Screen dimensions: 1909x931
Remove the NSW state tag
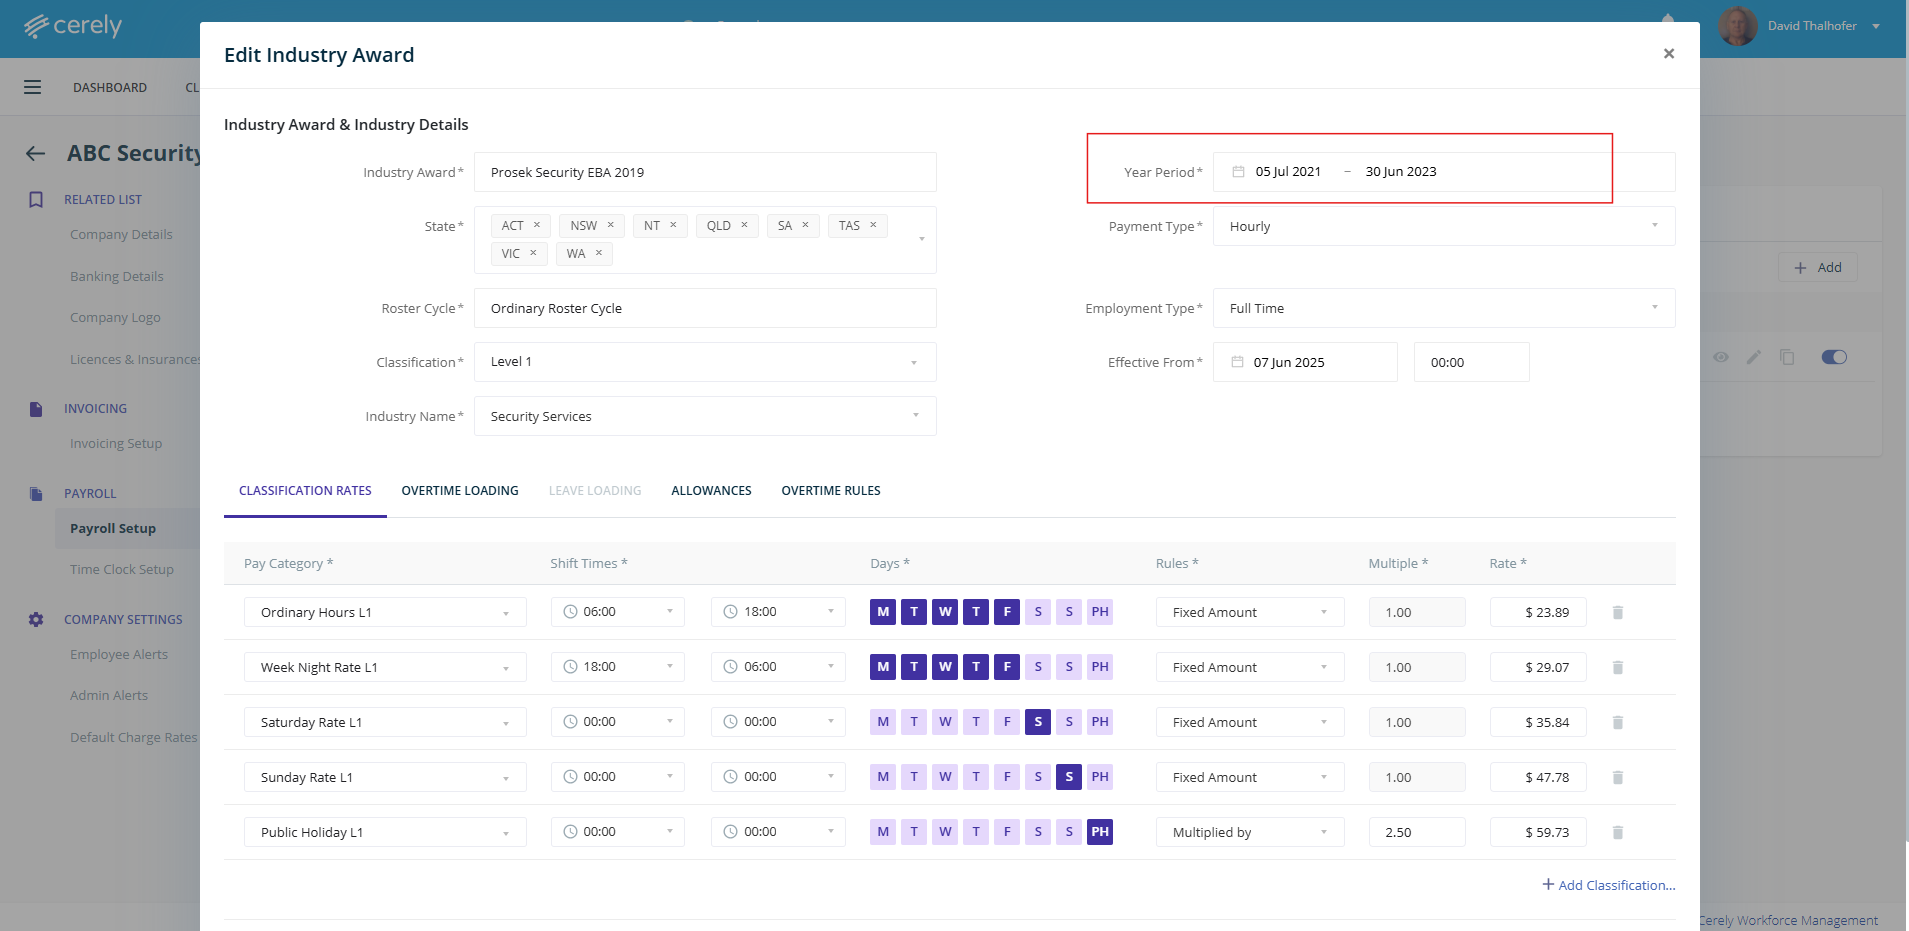click(610, 225)
